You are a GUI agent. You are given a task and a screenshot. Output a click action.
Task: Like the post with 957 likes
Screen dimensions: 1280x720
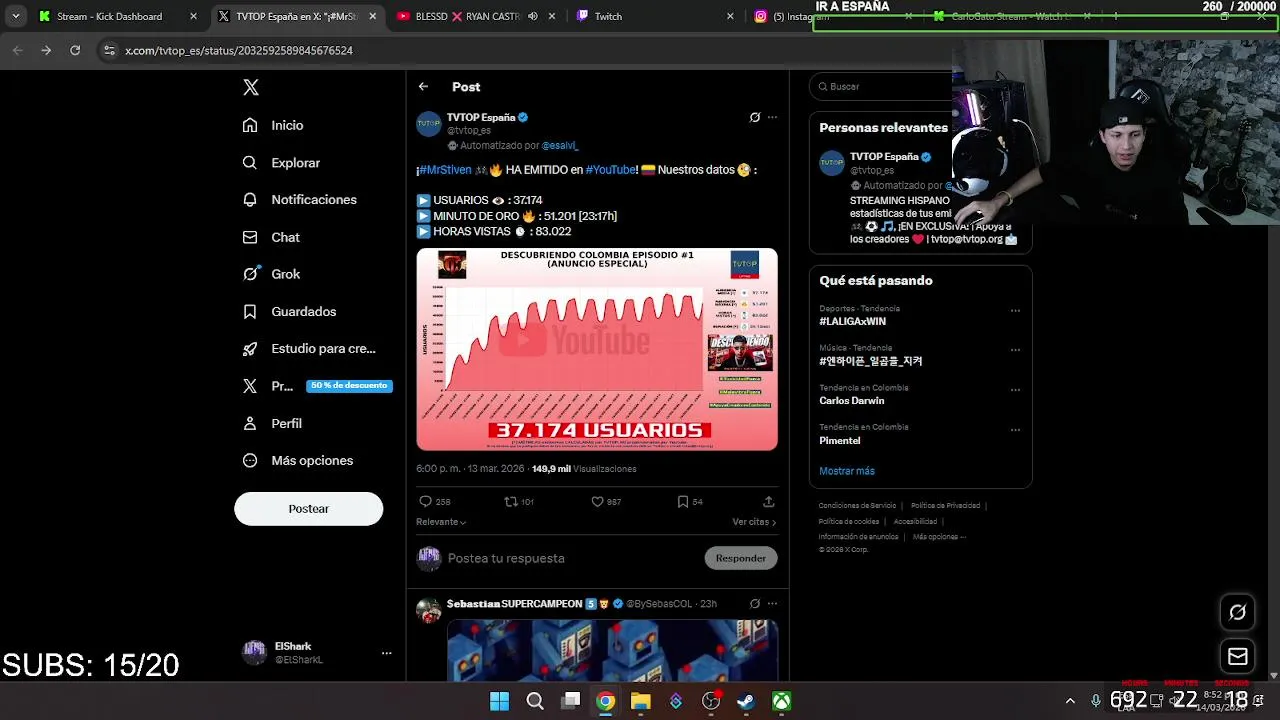597,501
